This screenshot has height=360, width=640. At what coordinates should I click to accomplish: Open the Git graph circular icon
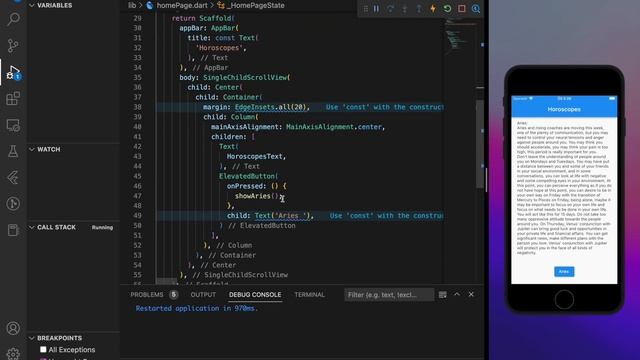13,204
